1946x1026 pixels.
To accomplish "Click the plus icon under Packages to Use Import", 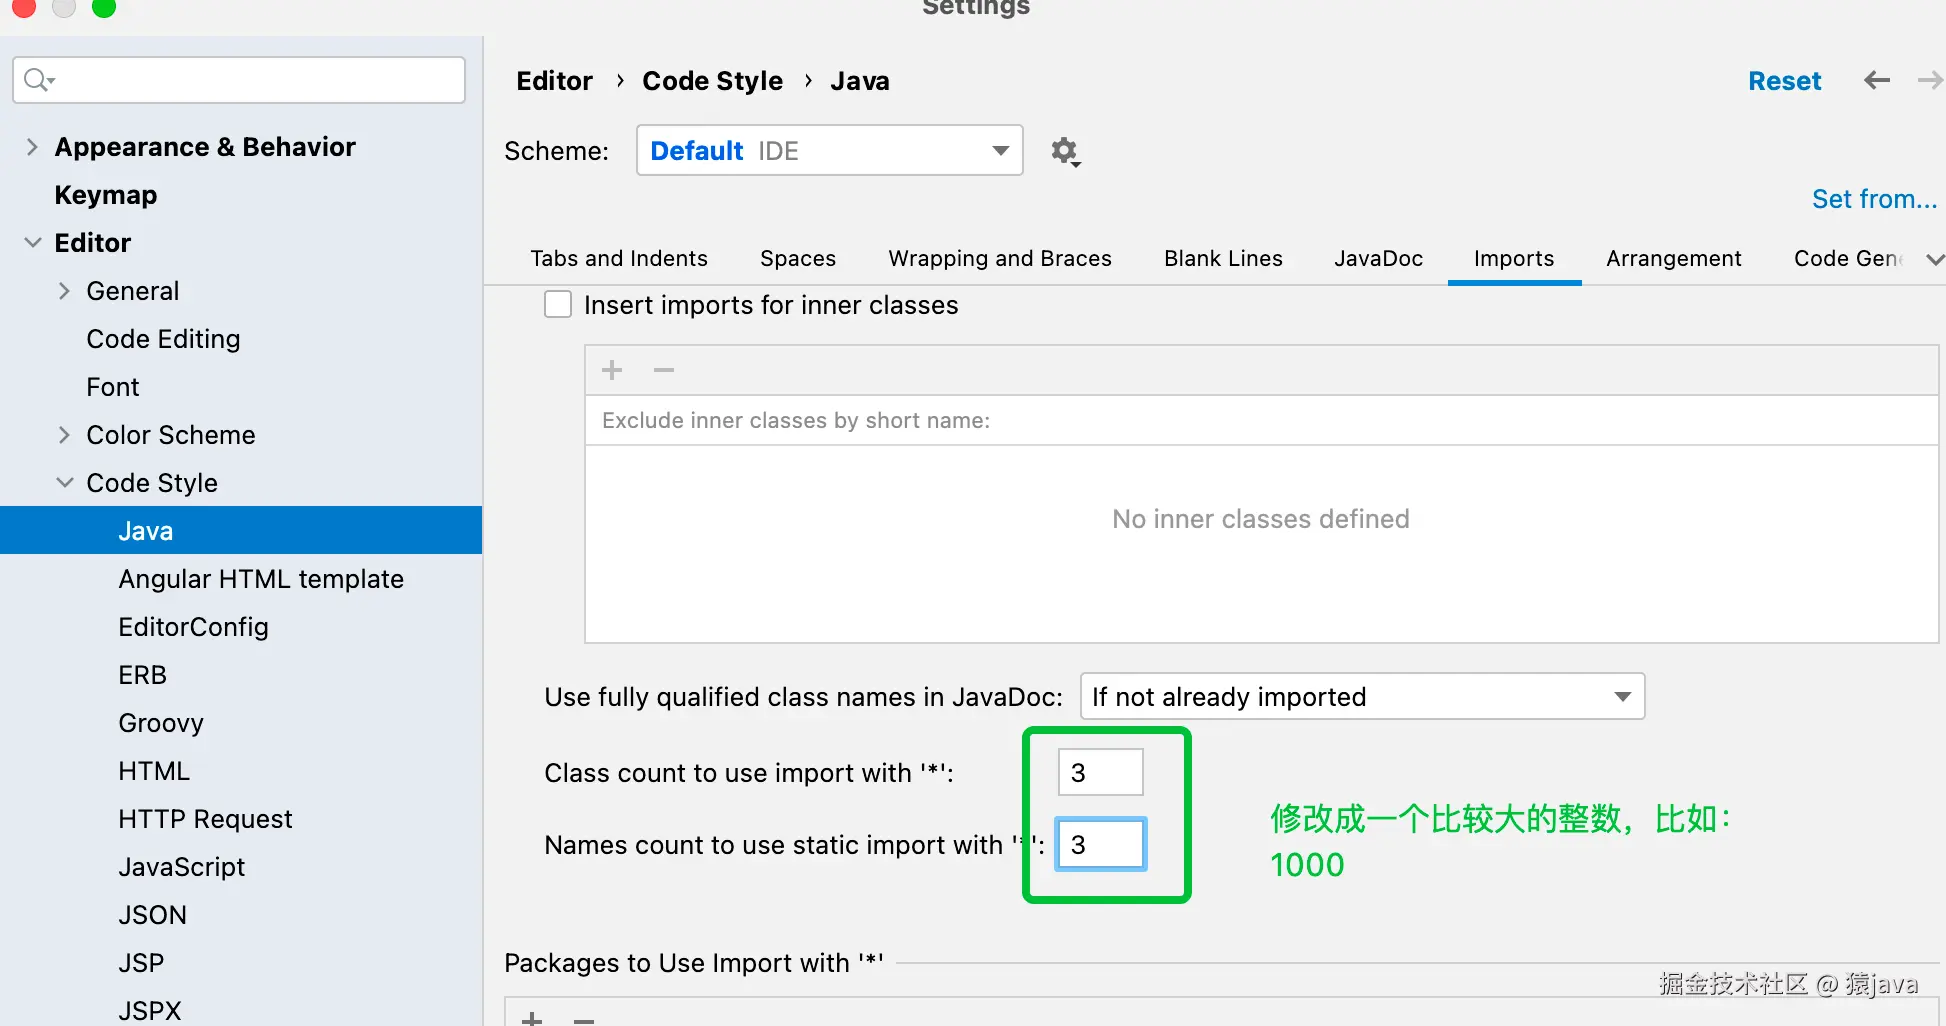I will point(532,1019).
